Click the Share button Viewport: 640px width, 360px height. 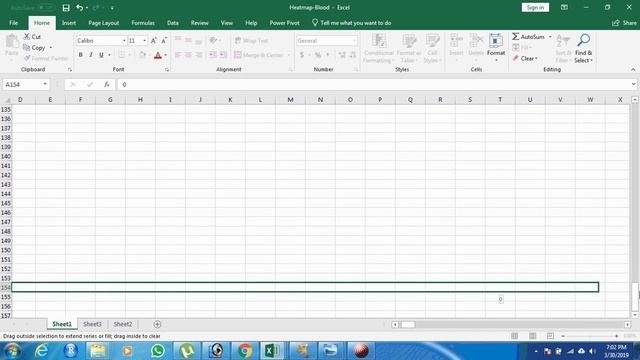coord(624,23)
